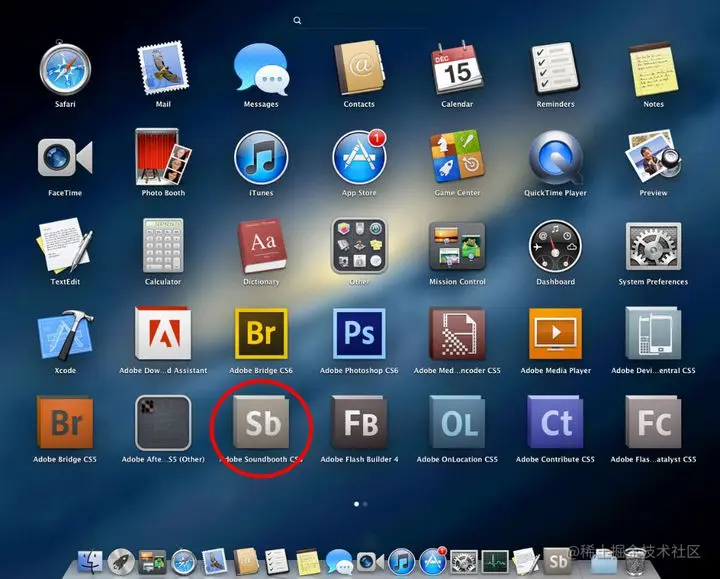Open Finder from the Dock
Image resolution: width=720 pixels, height=579 pixels.
click(90, 561)
